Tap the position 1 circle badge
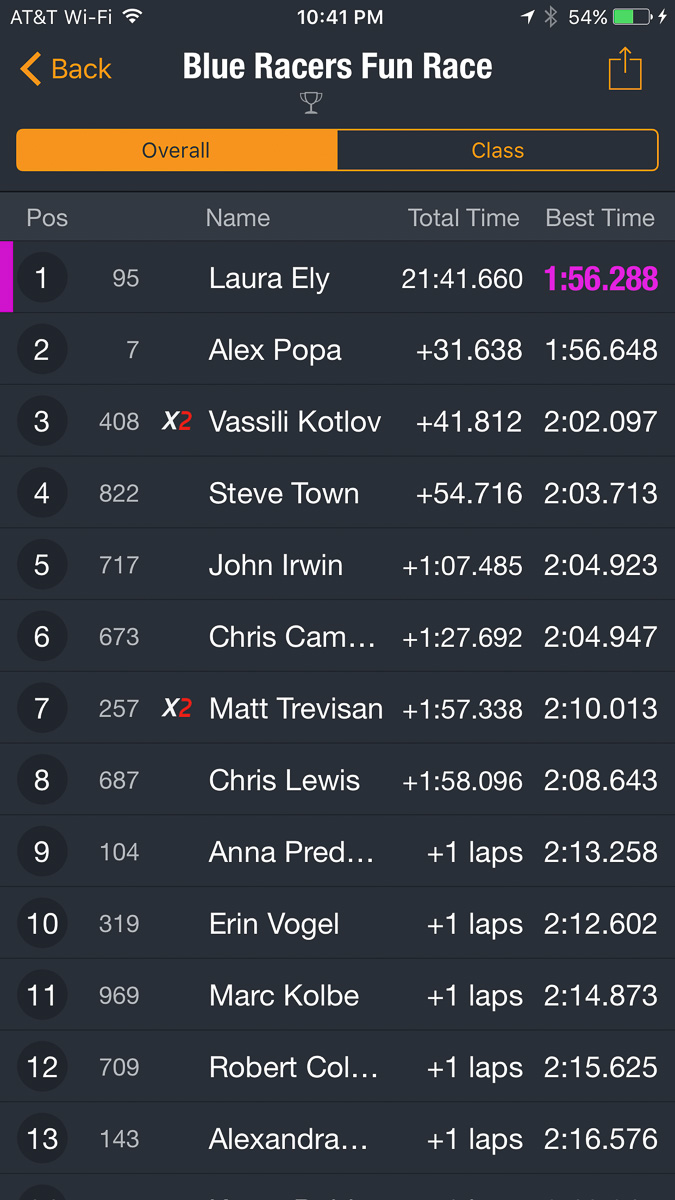The image size is (675, 1200). [x=42, y=278]
